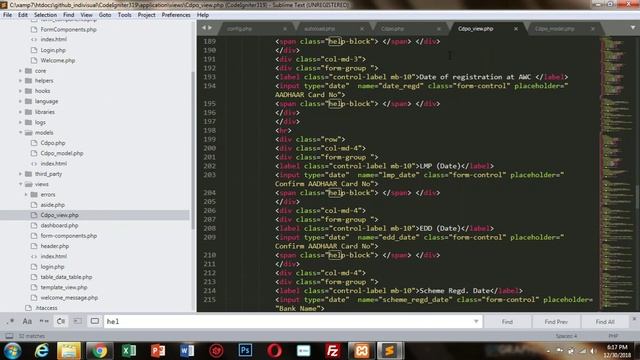Open Excel from taskbar
Viewport: 640px width, 360px height.
129,351
